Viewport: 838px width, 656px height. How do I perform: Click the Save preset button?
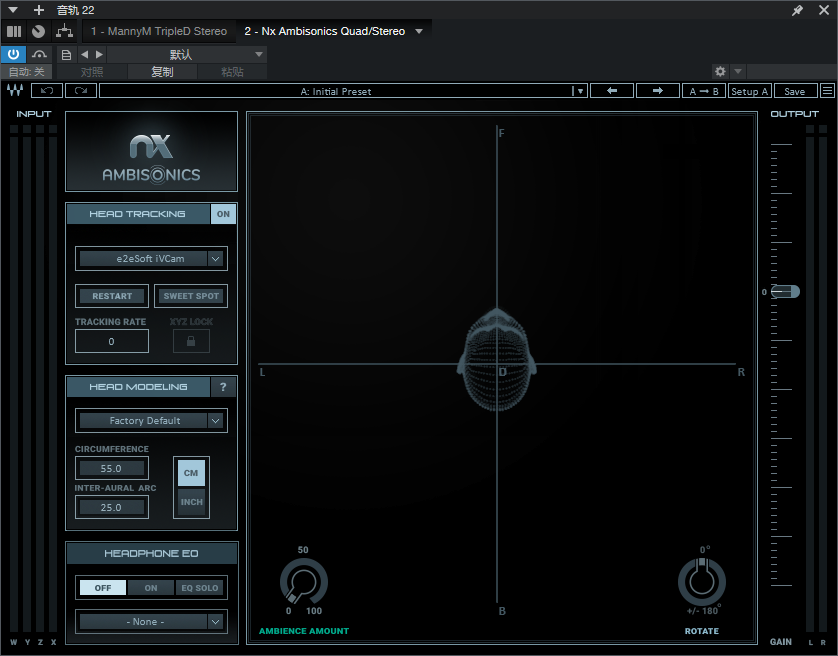[x=796, y=91]
